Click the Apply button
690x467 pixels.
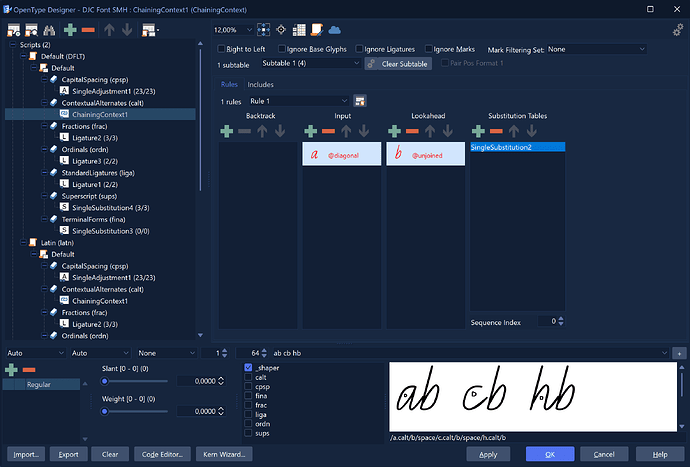click(x=488, y=454)
